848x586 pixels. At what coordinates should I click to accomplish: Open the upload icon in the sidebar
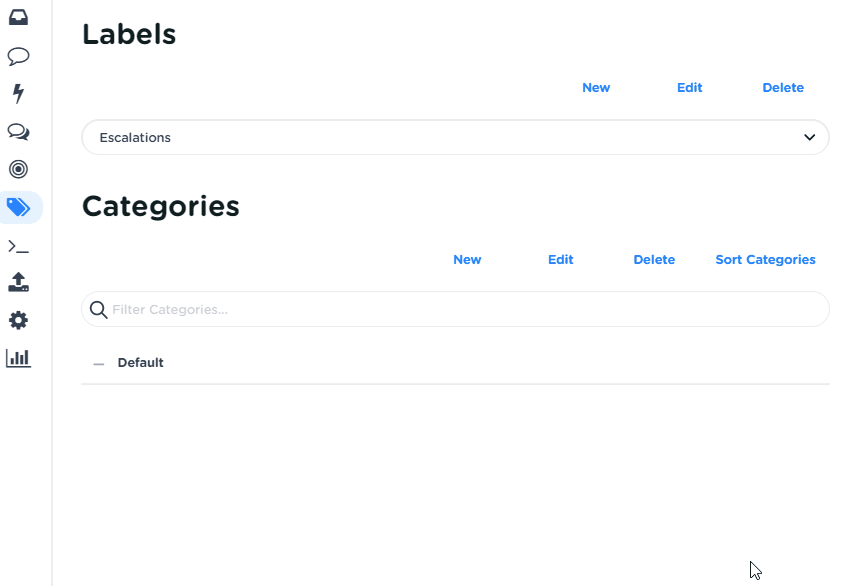(18, 282)
